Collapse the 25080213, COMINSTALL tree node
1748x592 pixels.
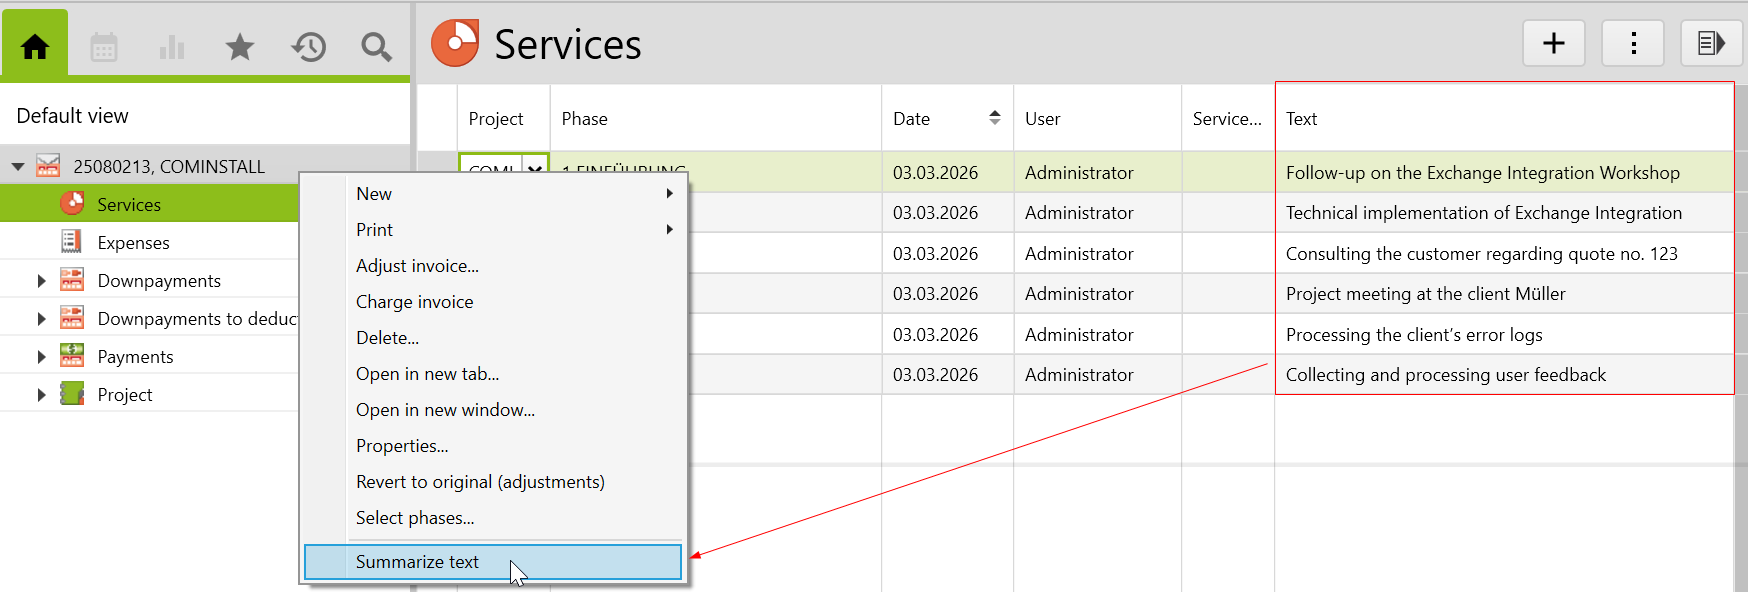coord(18,167)
